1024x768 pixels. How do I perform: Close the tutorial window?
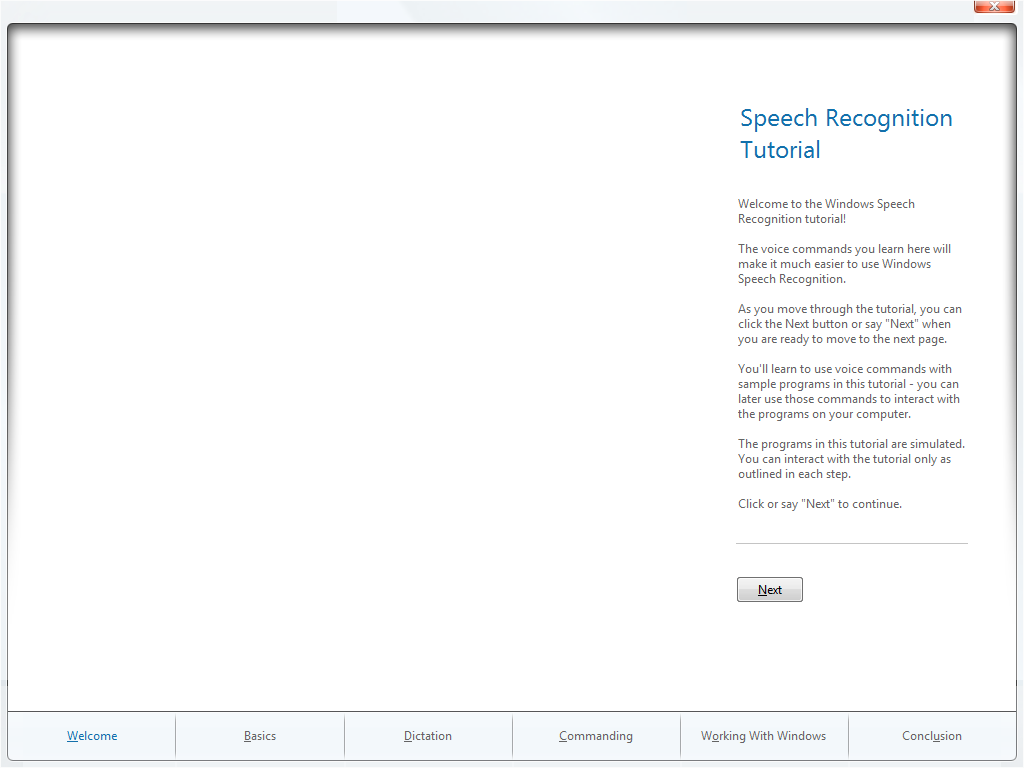pos(994,6)
